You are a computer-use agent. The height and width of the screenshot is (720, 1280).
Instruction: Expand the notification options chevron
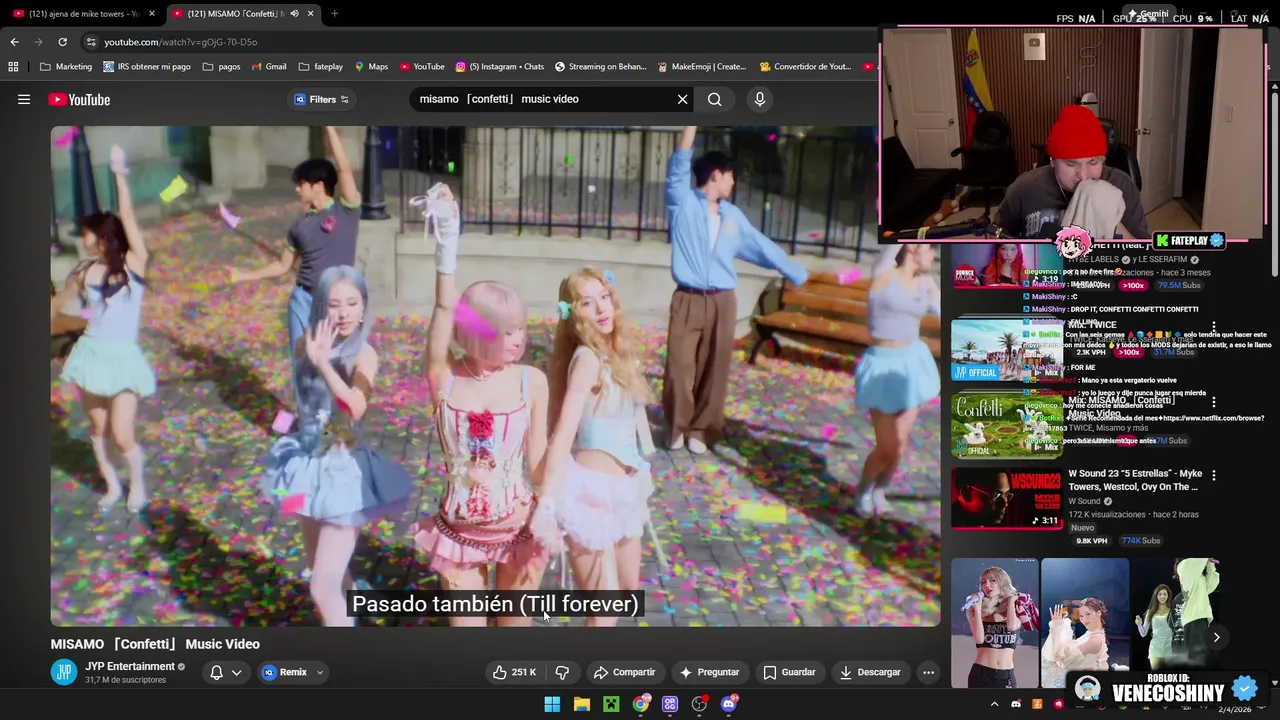click(x=237, y=672)
